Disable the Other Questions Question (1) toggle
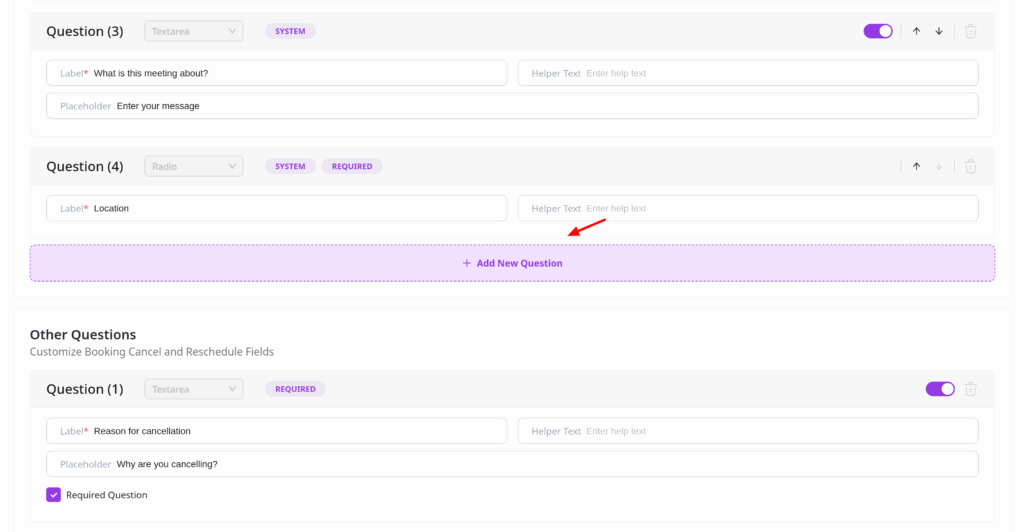1024x532 pixels. 940,389
